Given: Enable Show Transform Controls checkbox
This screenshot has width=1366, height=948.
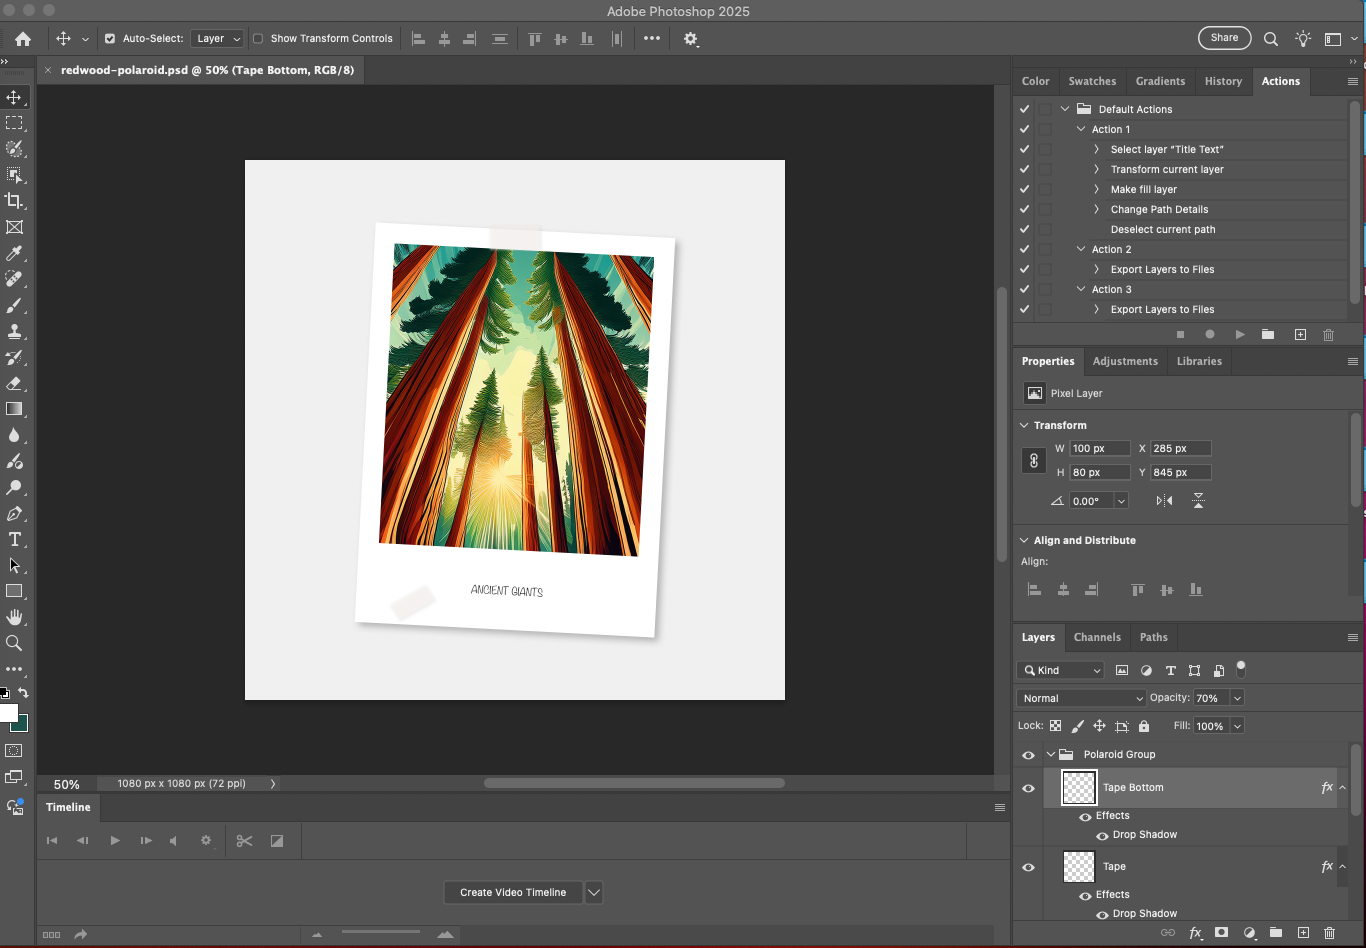Looking at the screenshot, I should (x=258, y=39).
